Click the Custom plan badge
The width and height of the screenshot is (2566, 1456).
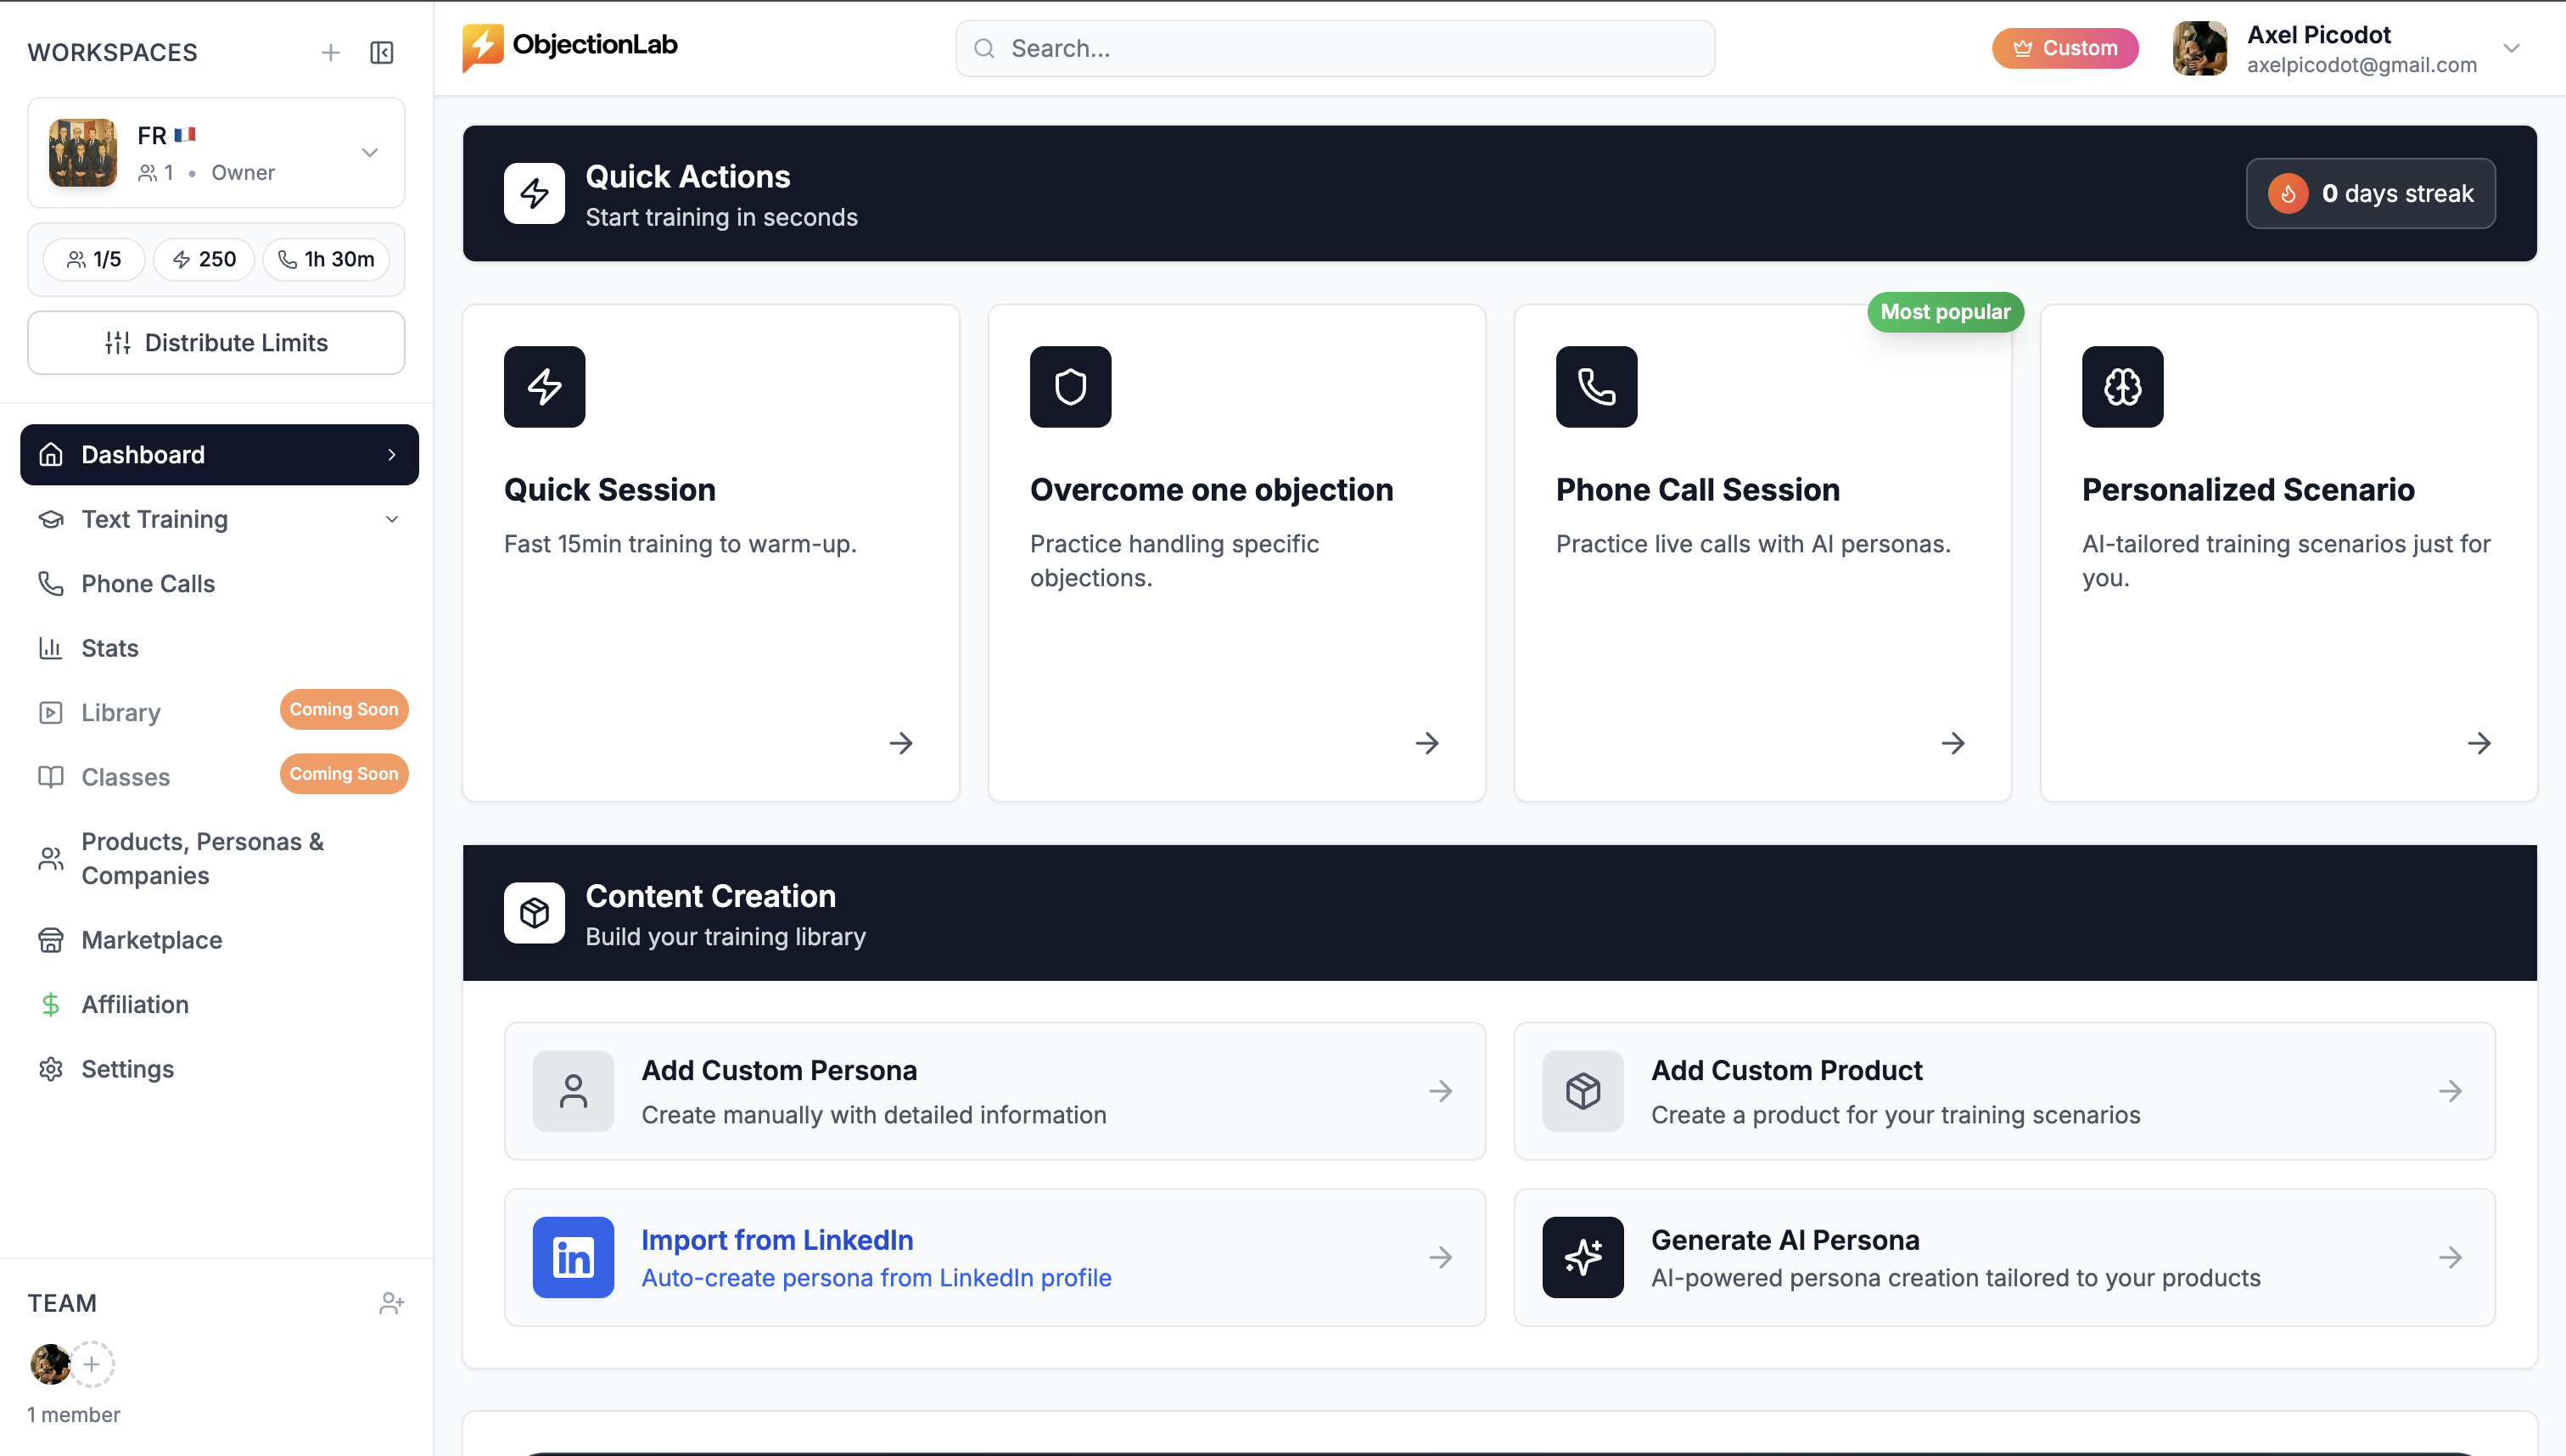point(2064,48)
